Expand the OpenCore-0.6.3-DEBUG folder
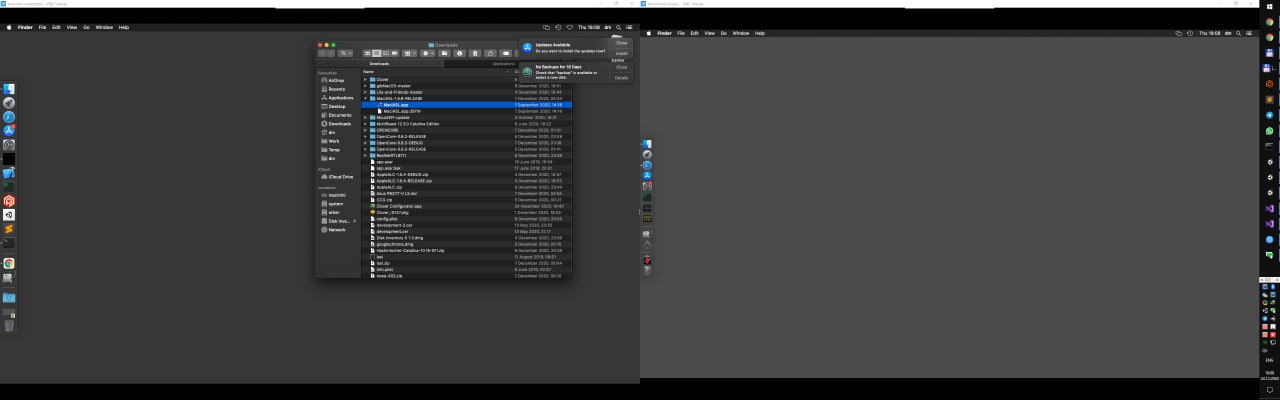This screenshot has width=1280, height=400. tap(365, 143)
